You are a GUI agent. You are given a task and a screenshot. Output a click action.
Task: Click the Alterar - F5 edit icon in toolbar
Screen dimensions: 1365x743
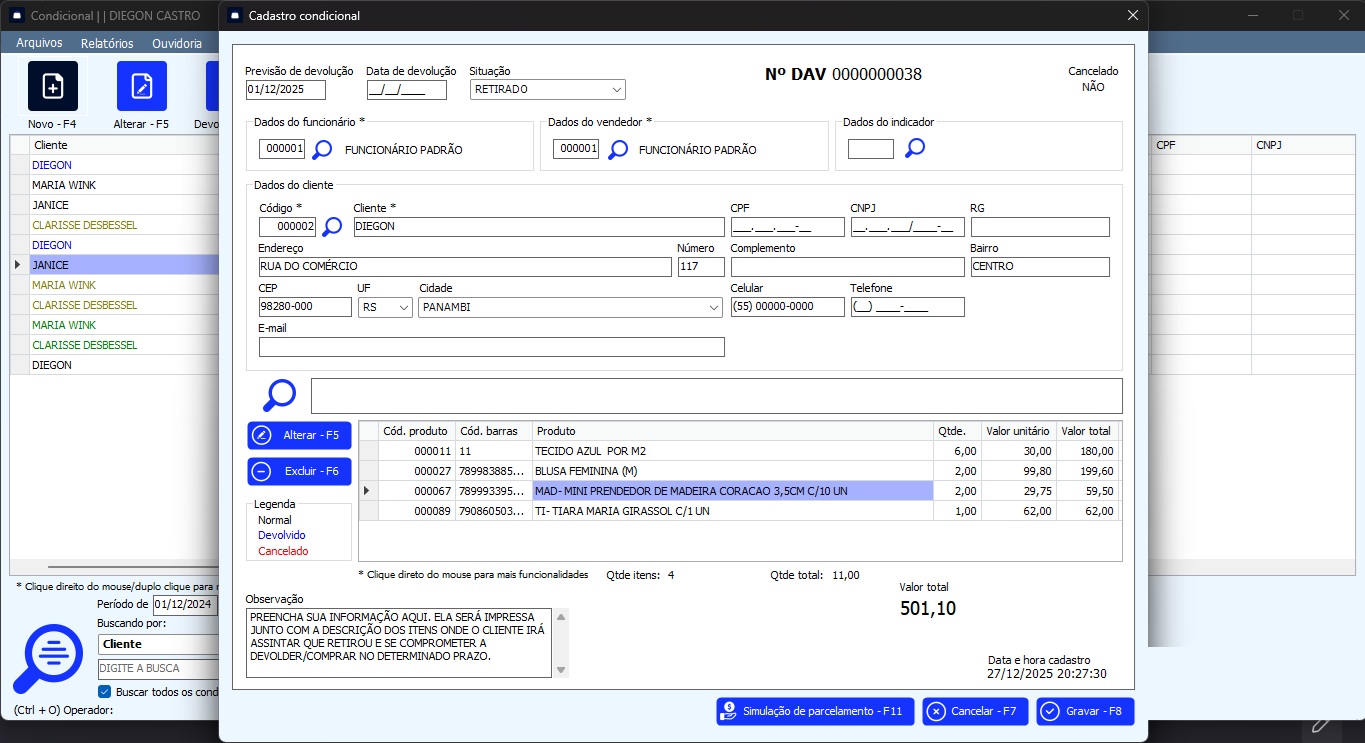click(x=142, y=86)
